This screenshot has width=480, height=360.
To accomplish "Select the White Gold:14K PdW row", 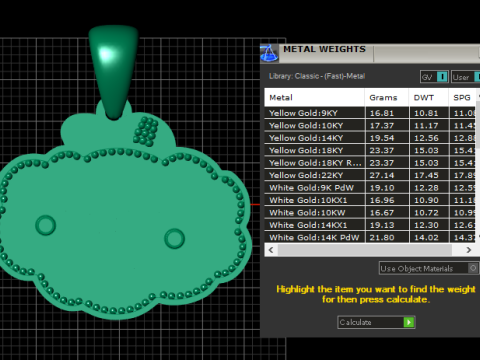I will pos(370,237).
